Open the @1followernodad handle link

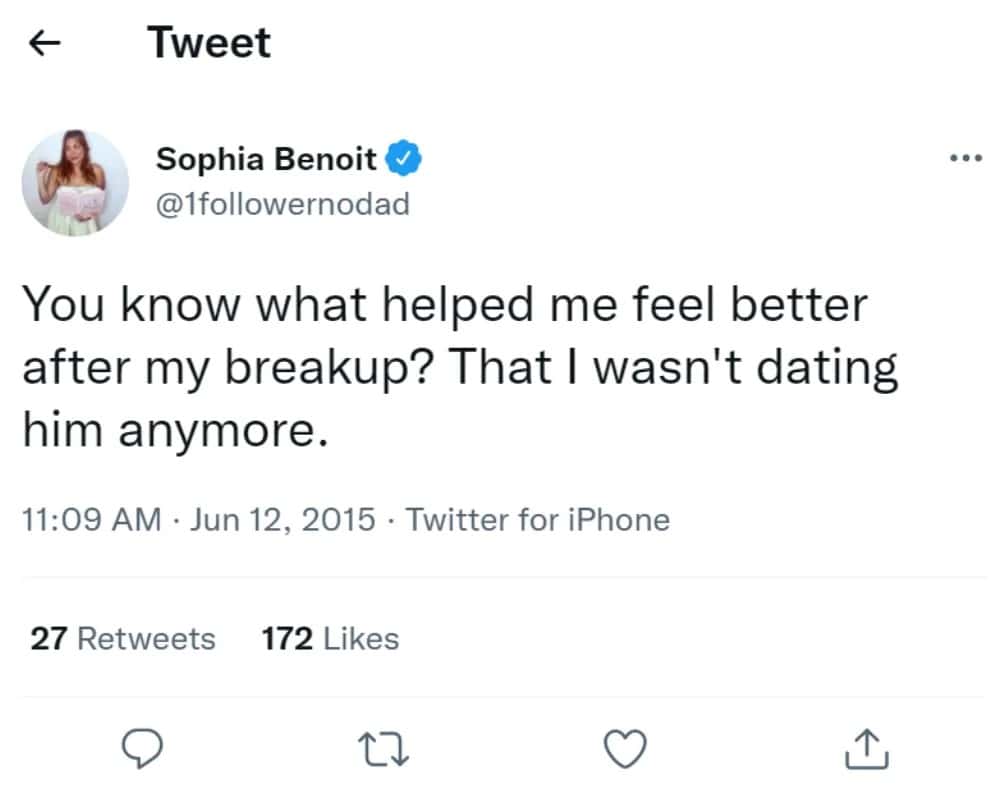283,203
